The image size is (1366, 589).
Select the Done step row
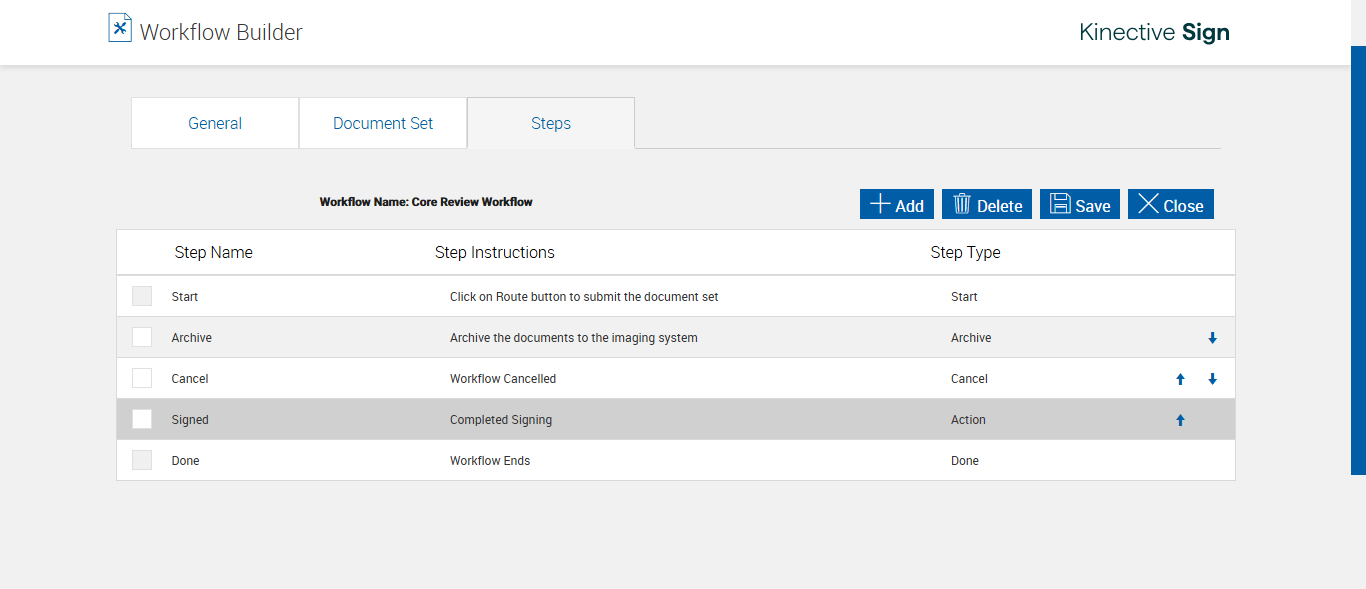pos(490,461)
